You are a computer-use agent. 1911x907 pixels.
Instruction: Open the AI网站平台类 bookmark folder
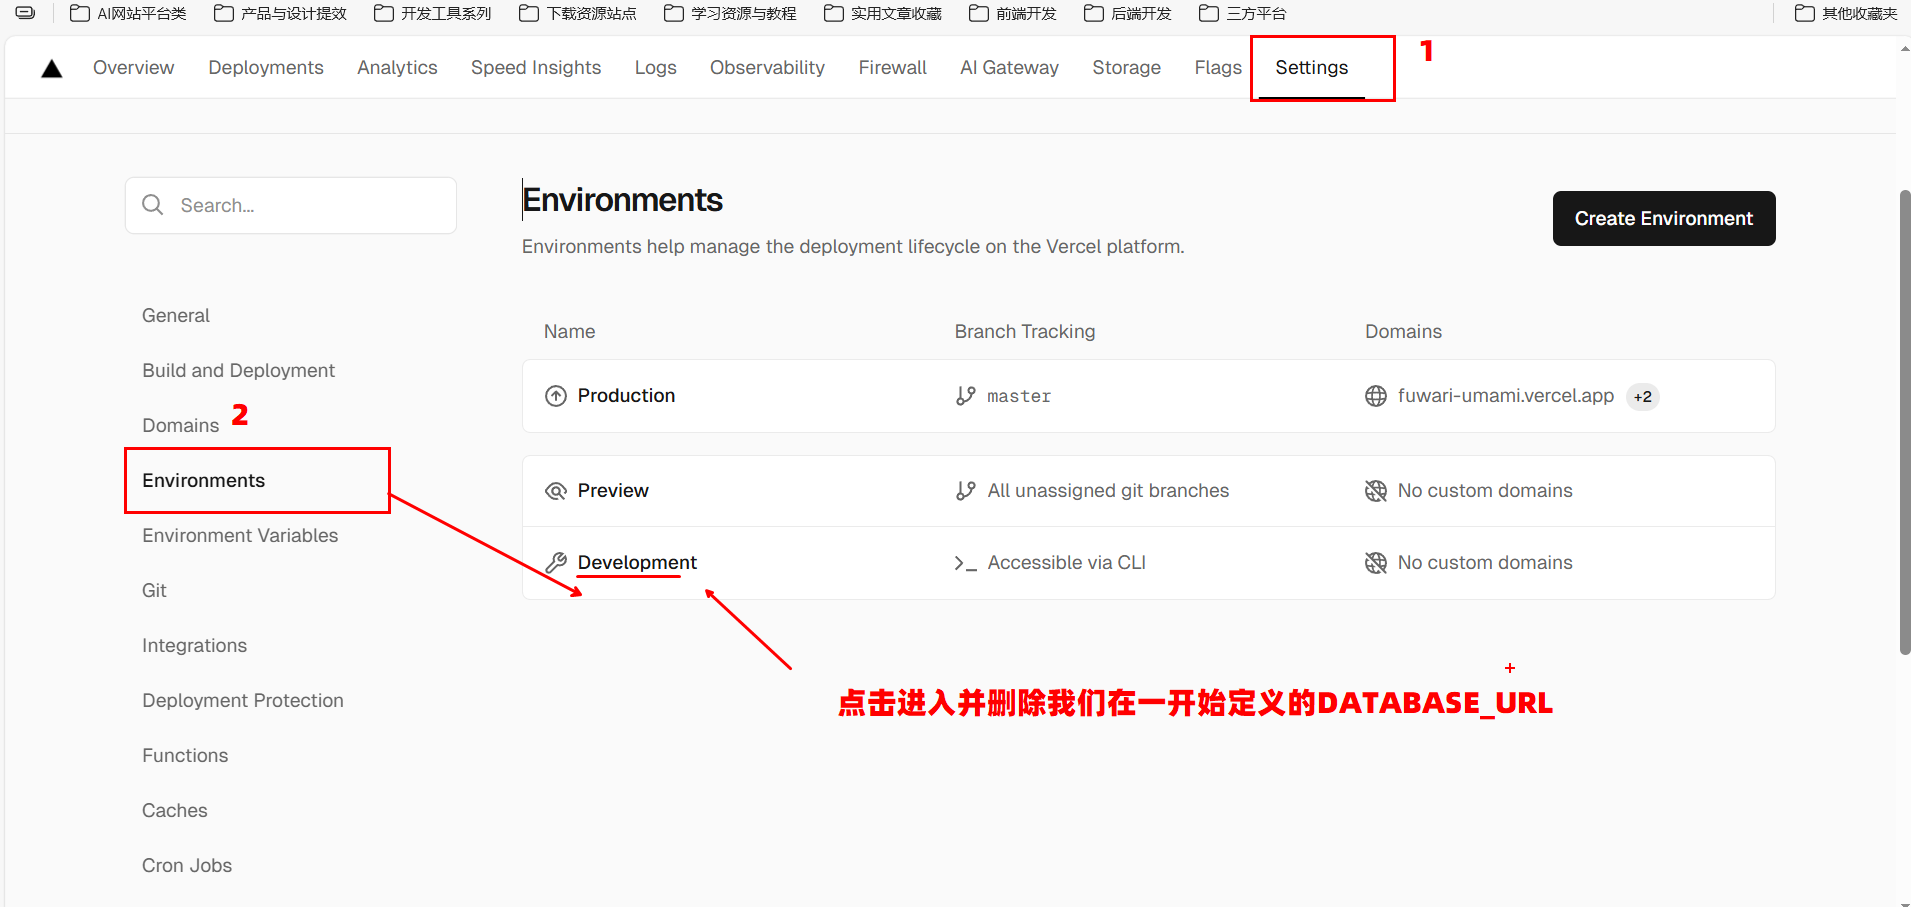pos(129,13)
